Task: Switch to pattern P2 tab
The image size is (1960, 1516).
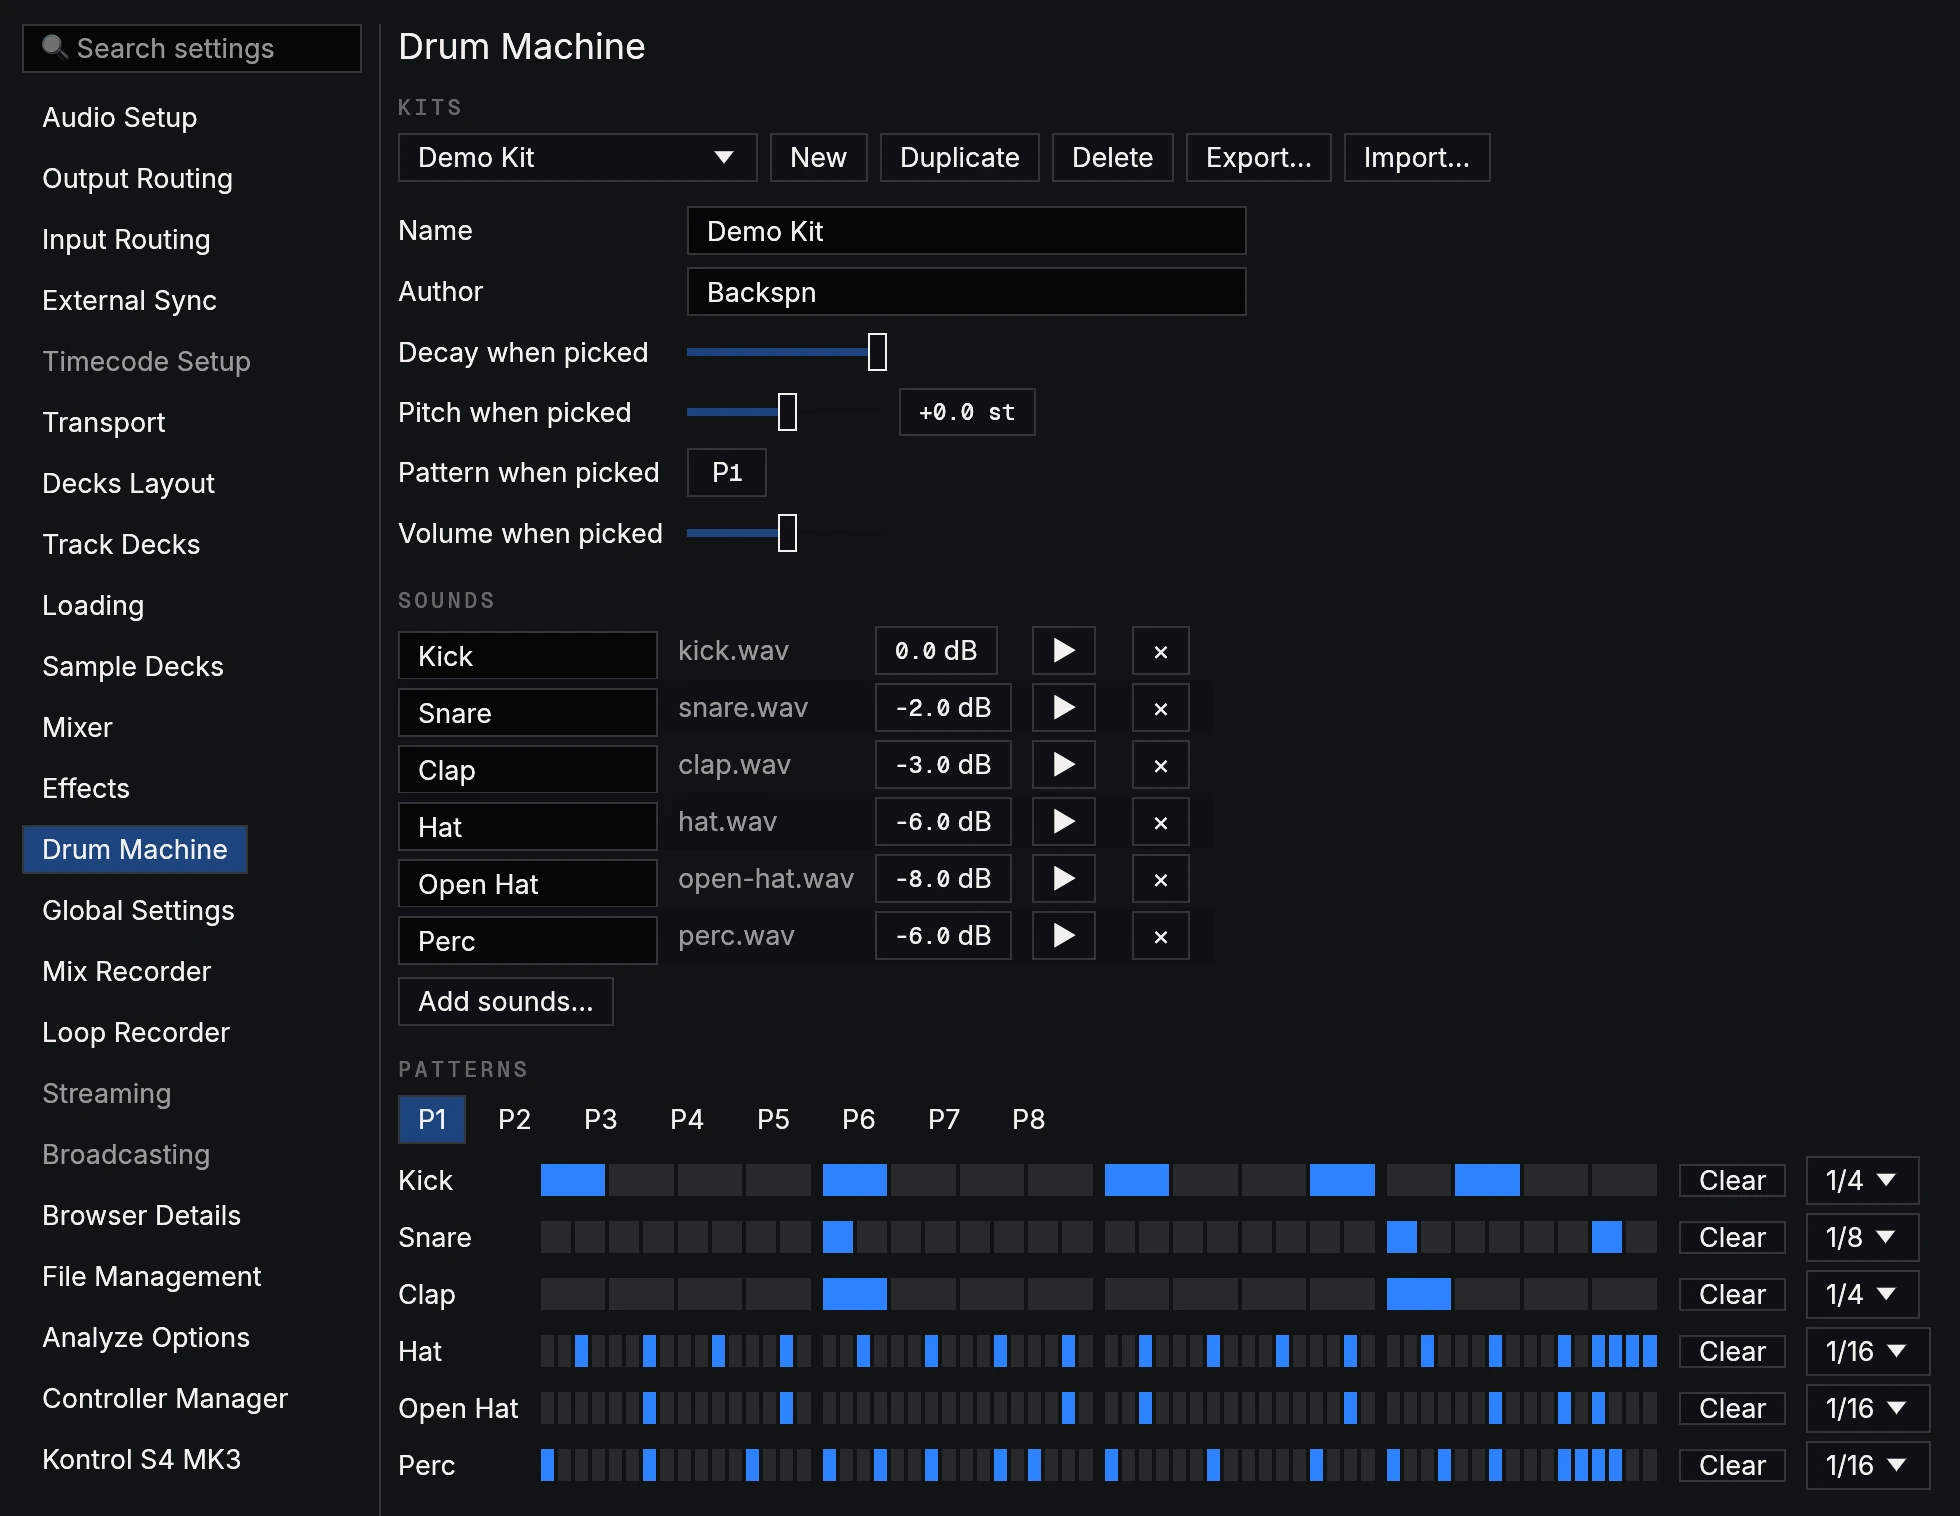Action: coord(514,1119)
